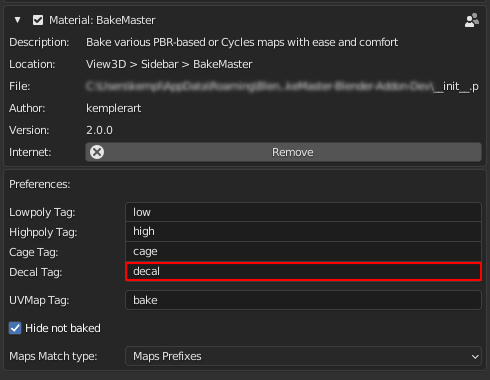Disable the Material: BakeMaster add-on checkbox
Screen dimensions: 490x380
click(38, 20)
